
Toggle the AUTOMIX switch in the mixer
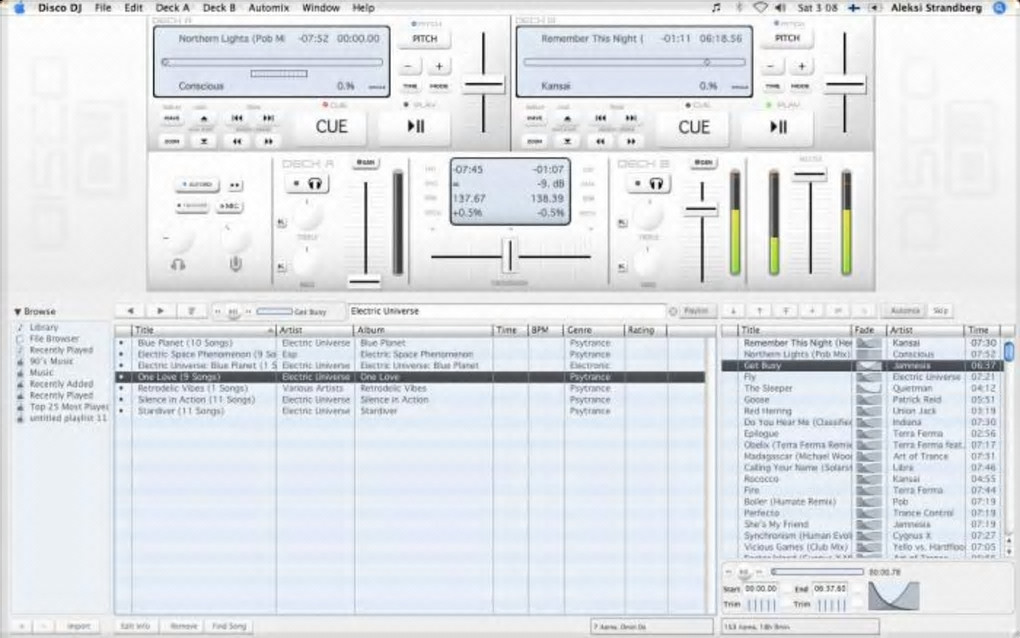point(197,185)
